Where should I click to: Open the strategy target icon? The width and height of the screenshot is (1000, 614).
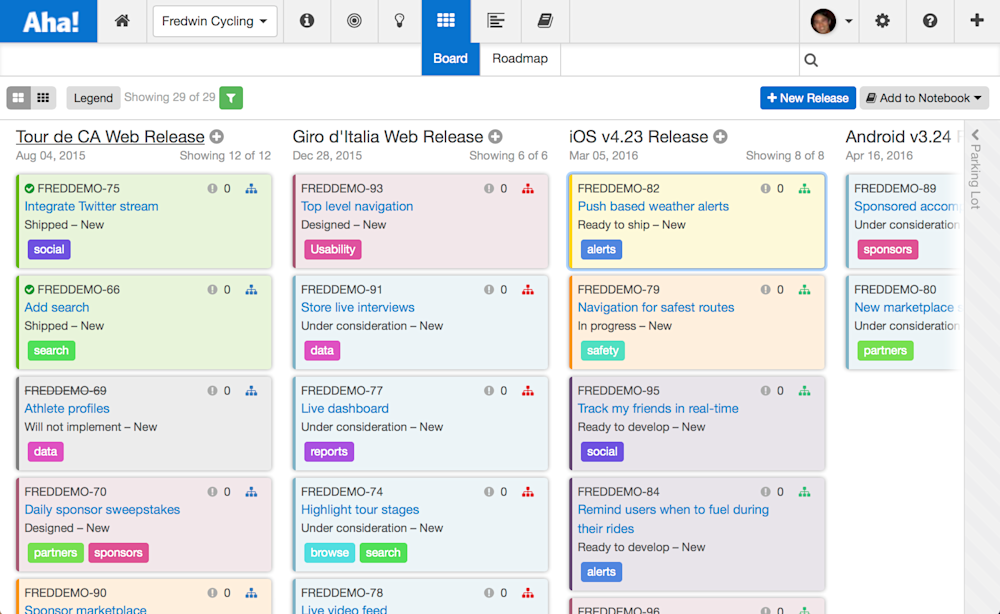354,21
